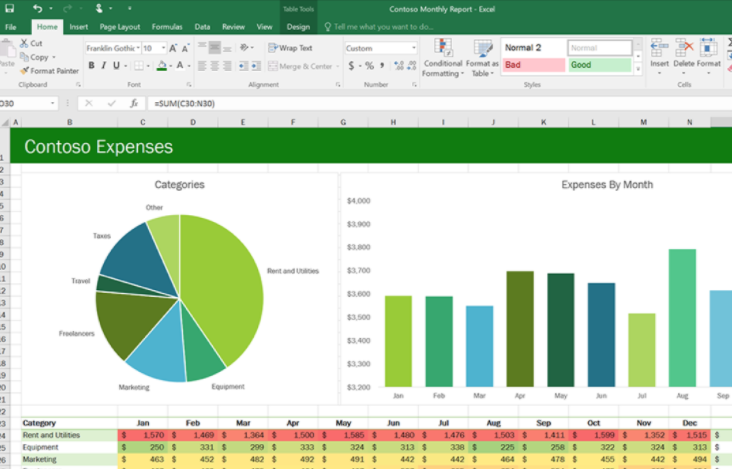Click the Increase Indent icon
Image resolution: width=732 pixels, height=469 pixels.
(x=256, y=66)
